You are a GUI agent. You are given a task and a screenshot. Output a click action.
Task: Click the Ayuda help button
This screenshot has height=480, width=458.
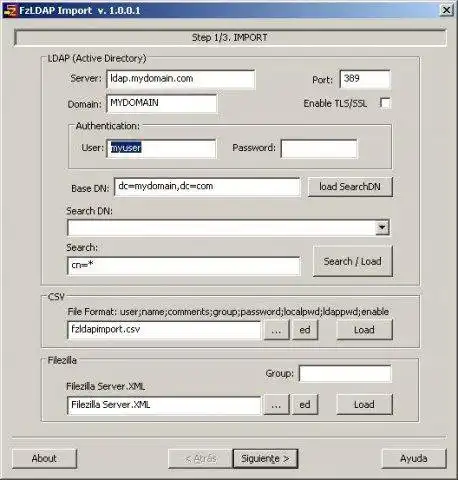(x=414, y=459)
